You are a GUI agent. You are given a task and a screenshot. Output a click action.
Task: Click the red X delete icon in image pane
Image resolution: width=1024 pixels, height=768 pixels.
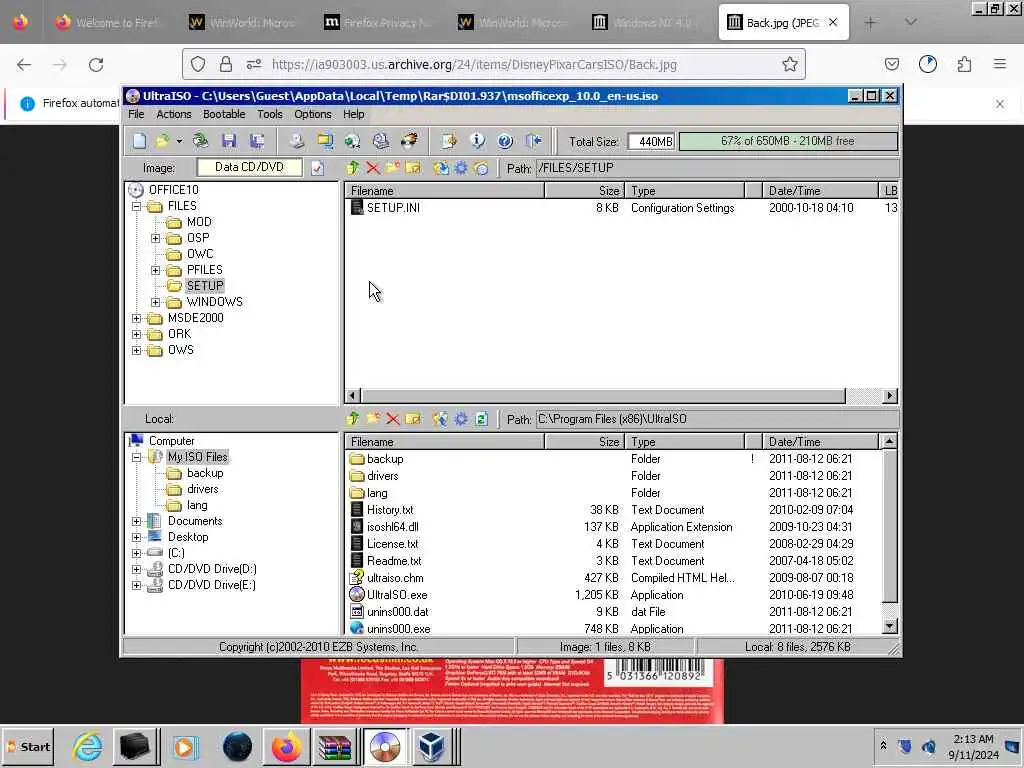pyautogui.click(x=373, y=168)
